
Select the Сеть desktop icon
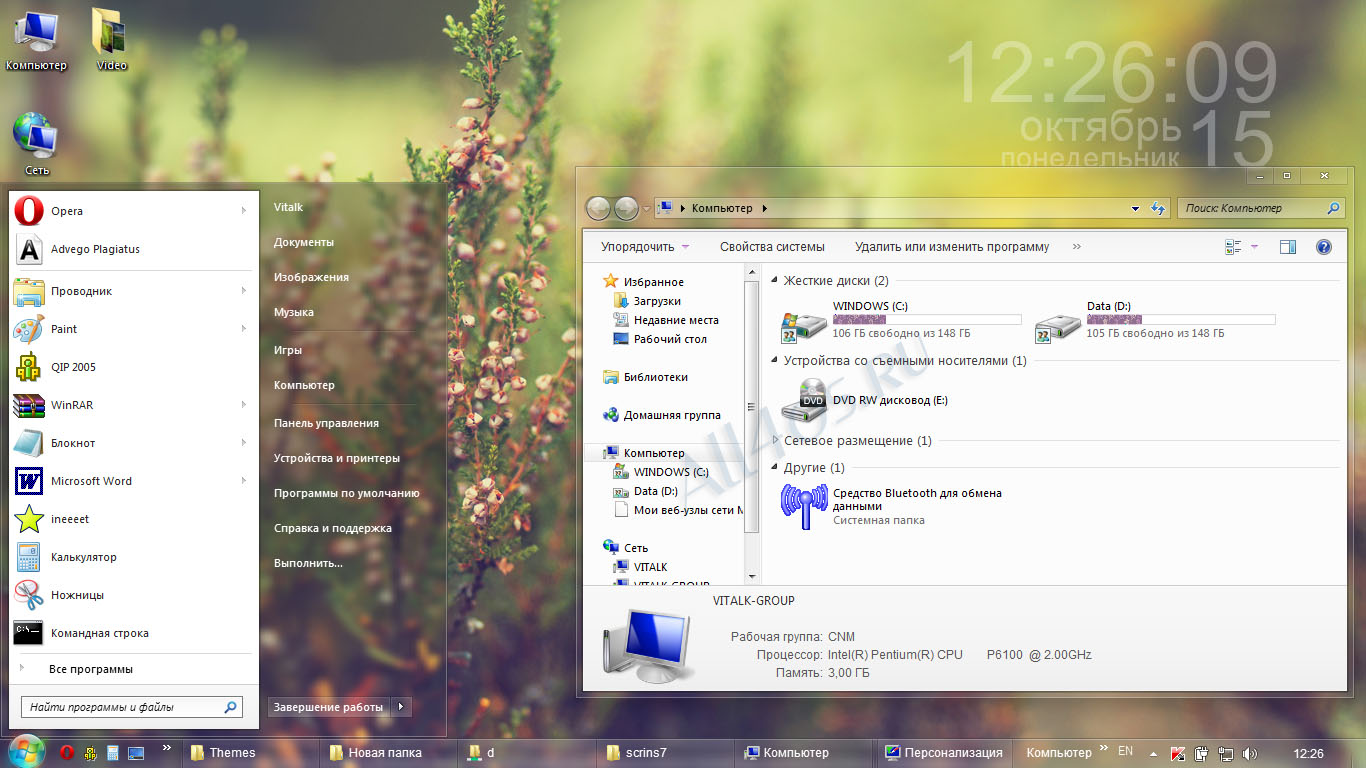click(x=36, y=144)
